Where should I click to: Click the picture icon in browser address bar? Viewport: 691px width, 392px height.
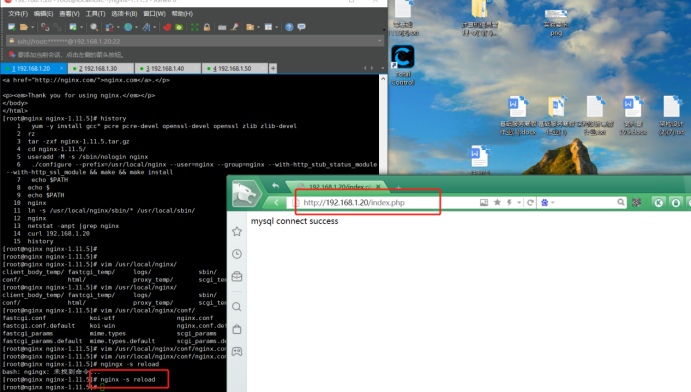(x=484, y=202)
